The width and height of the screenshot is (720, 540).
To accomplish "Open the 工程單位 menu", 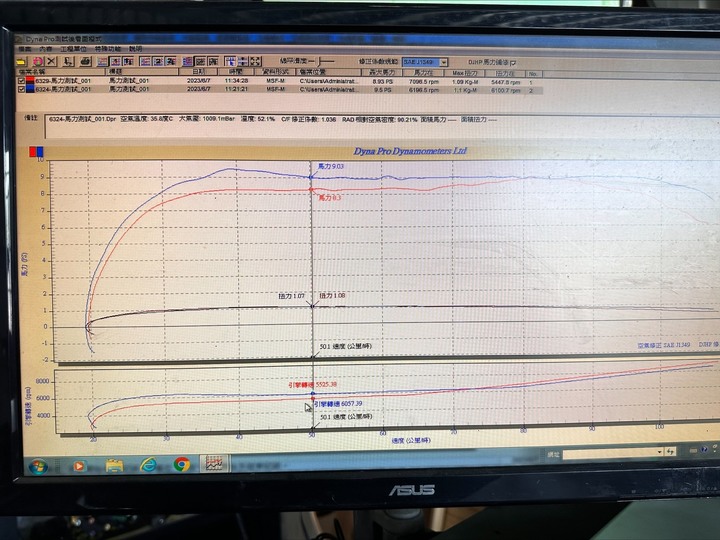I will [x=73, y=49].
